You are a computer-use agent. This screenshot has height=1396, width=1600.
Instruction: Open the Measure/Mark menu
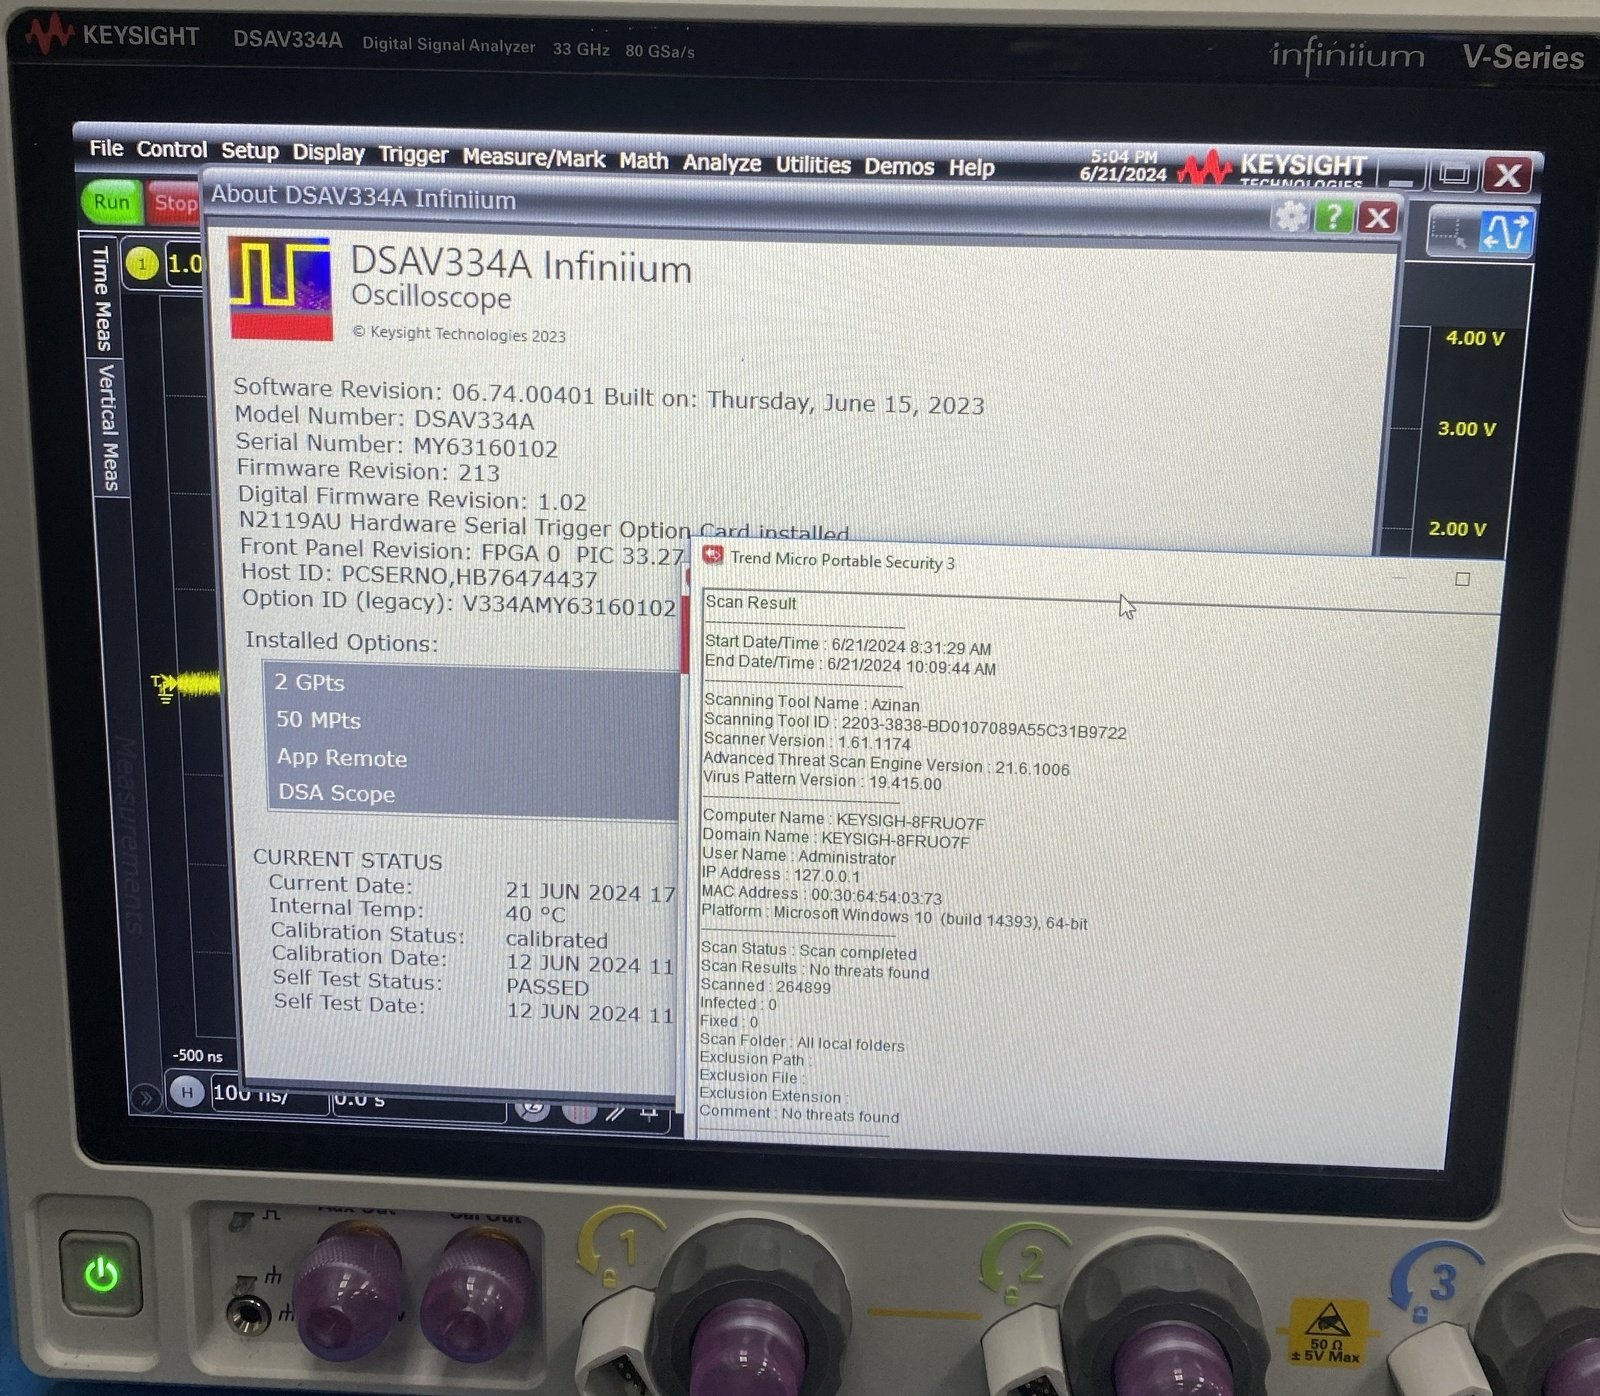[534, 158]
